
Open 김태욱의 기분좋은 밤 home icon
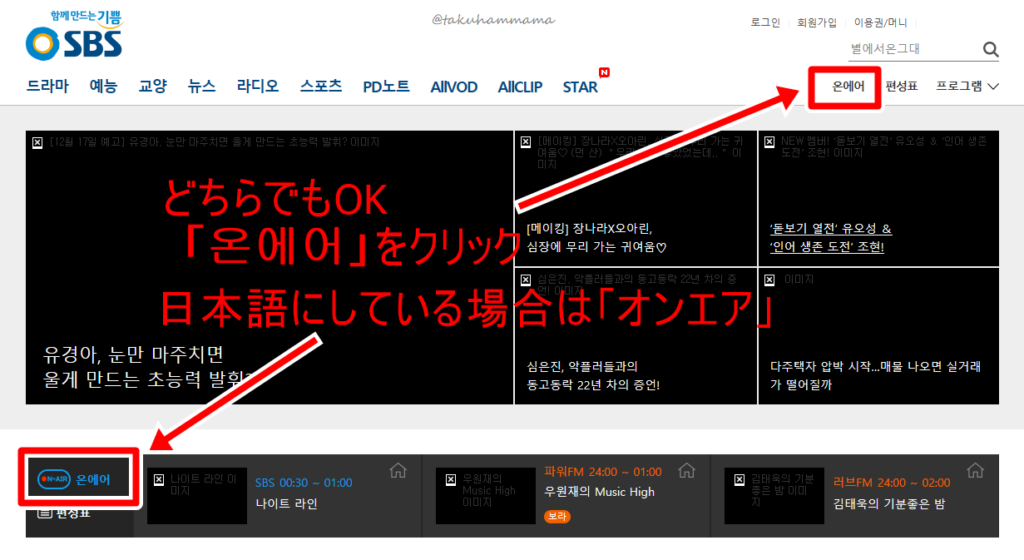[x=975, y=471]
